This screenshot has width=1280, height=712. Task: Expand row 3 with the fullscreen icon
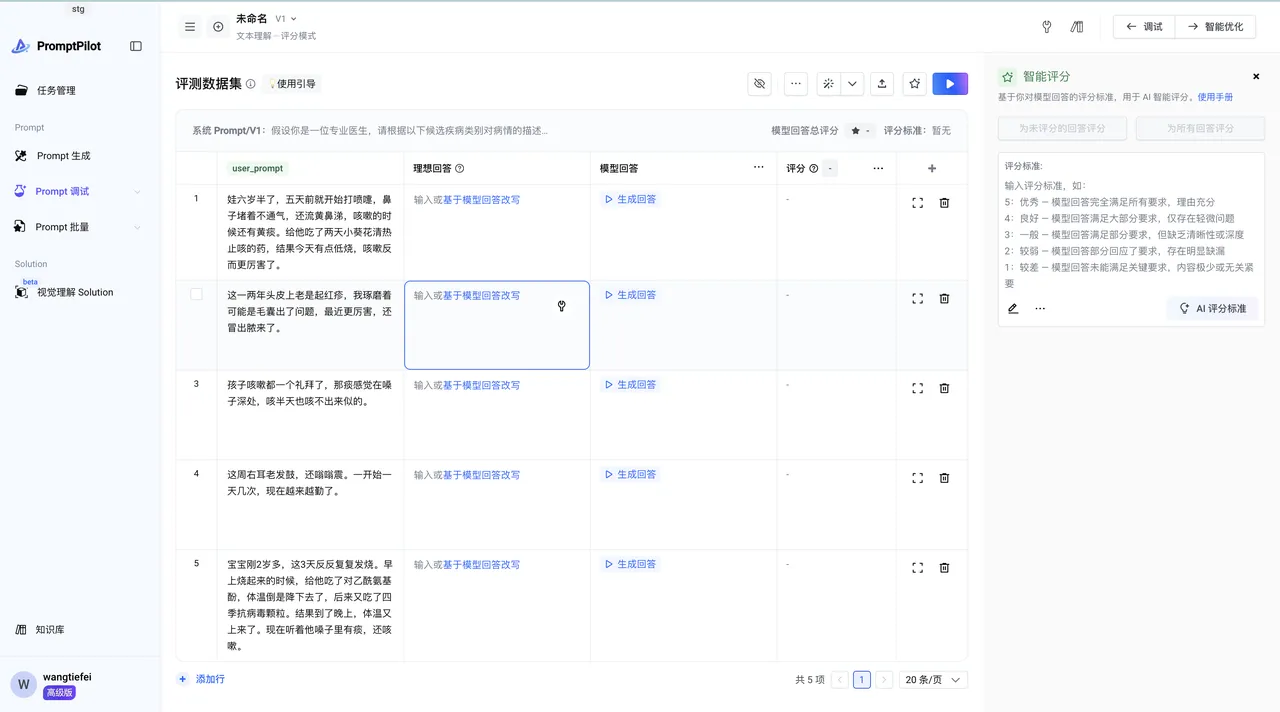917,388
